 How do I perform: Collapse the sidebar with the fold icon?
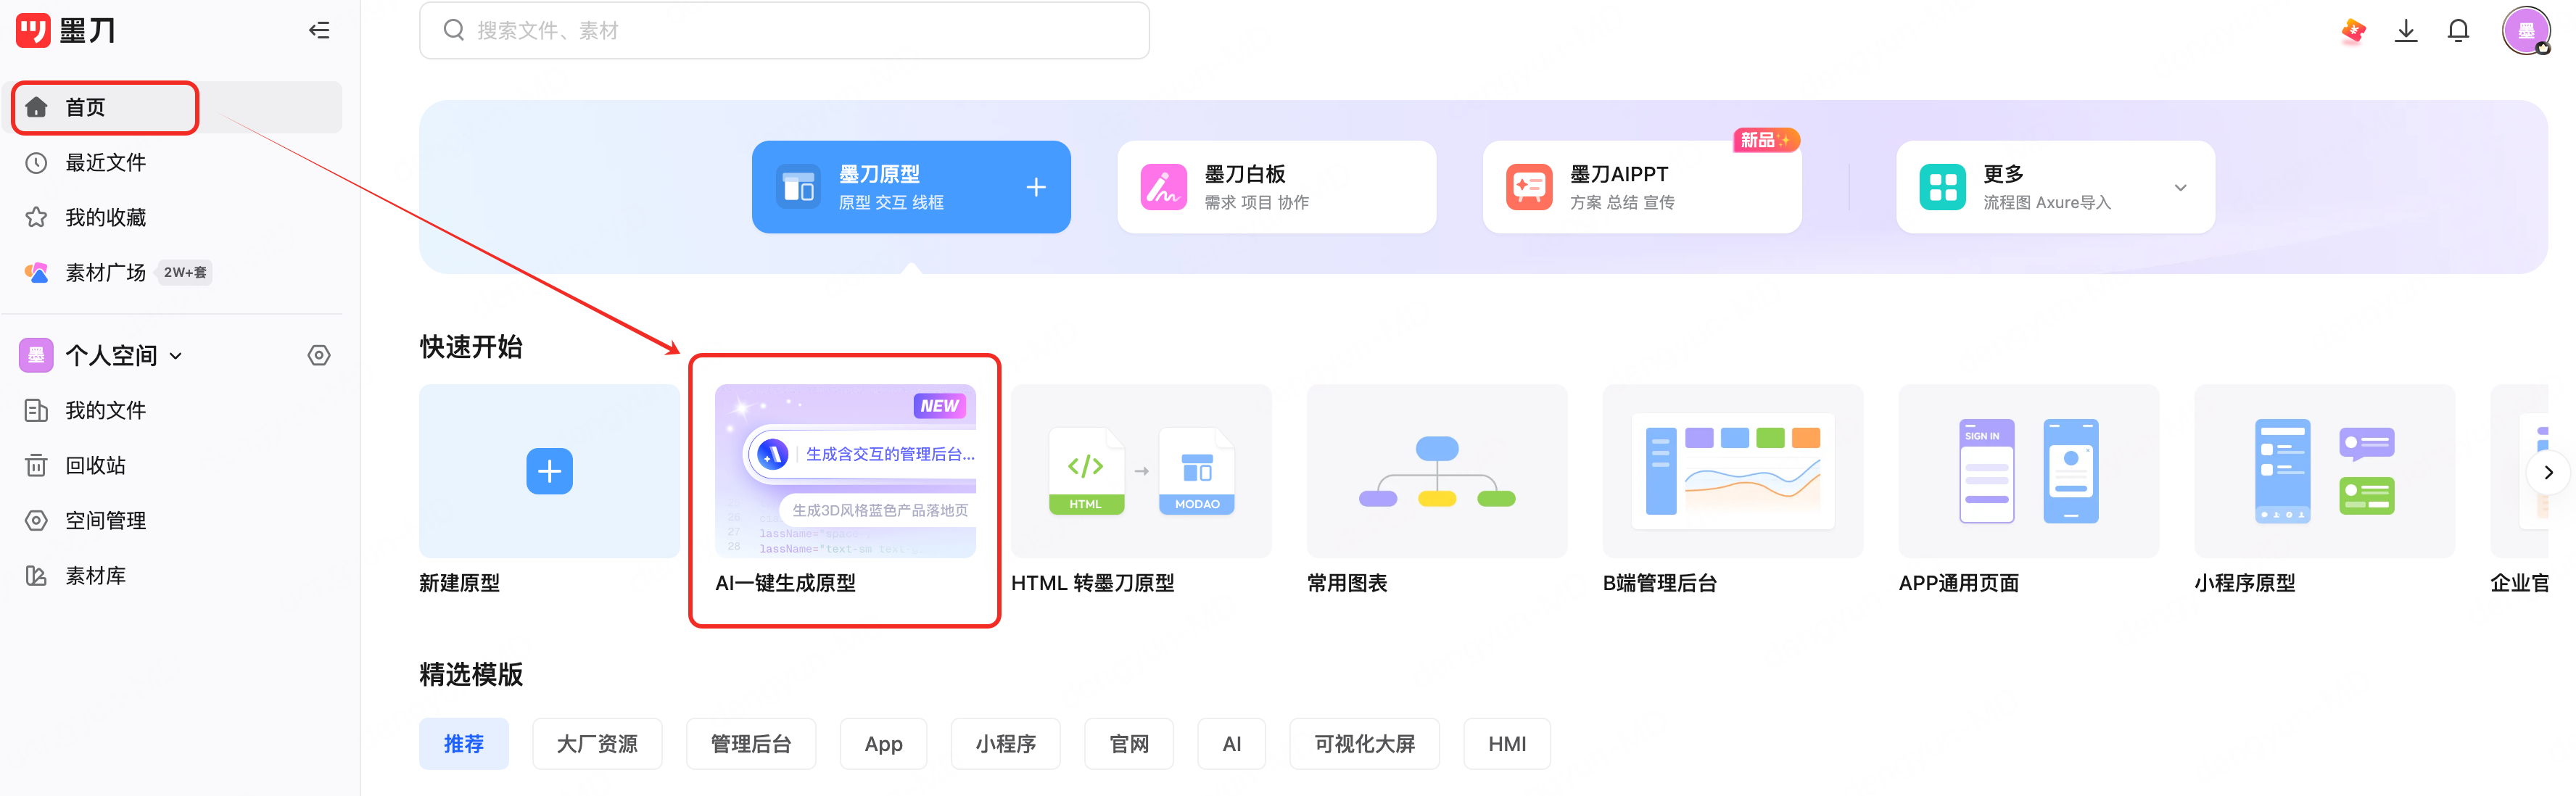tap(319, 30)
